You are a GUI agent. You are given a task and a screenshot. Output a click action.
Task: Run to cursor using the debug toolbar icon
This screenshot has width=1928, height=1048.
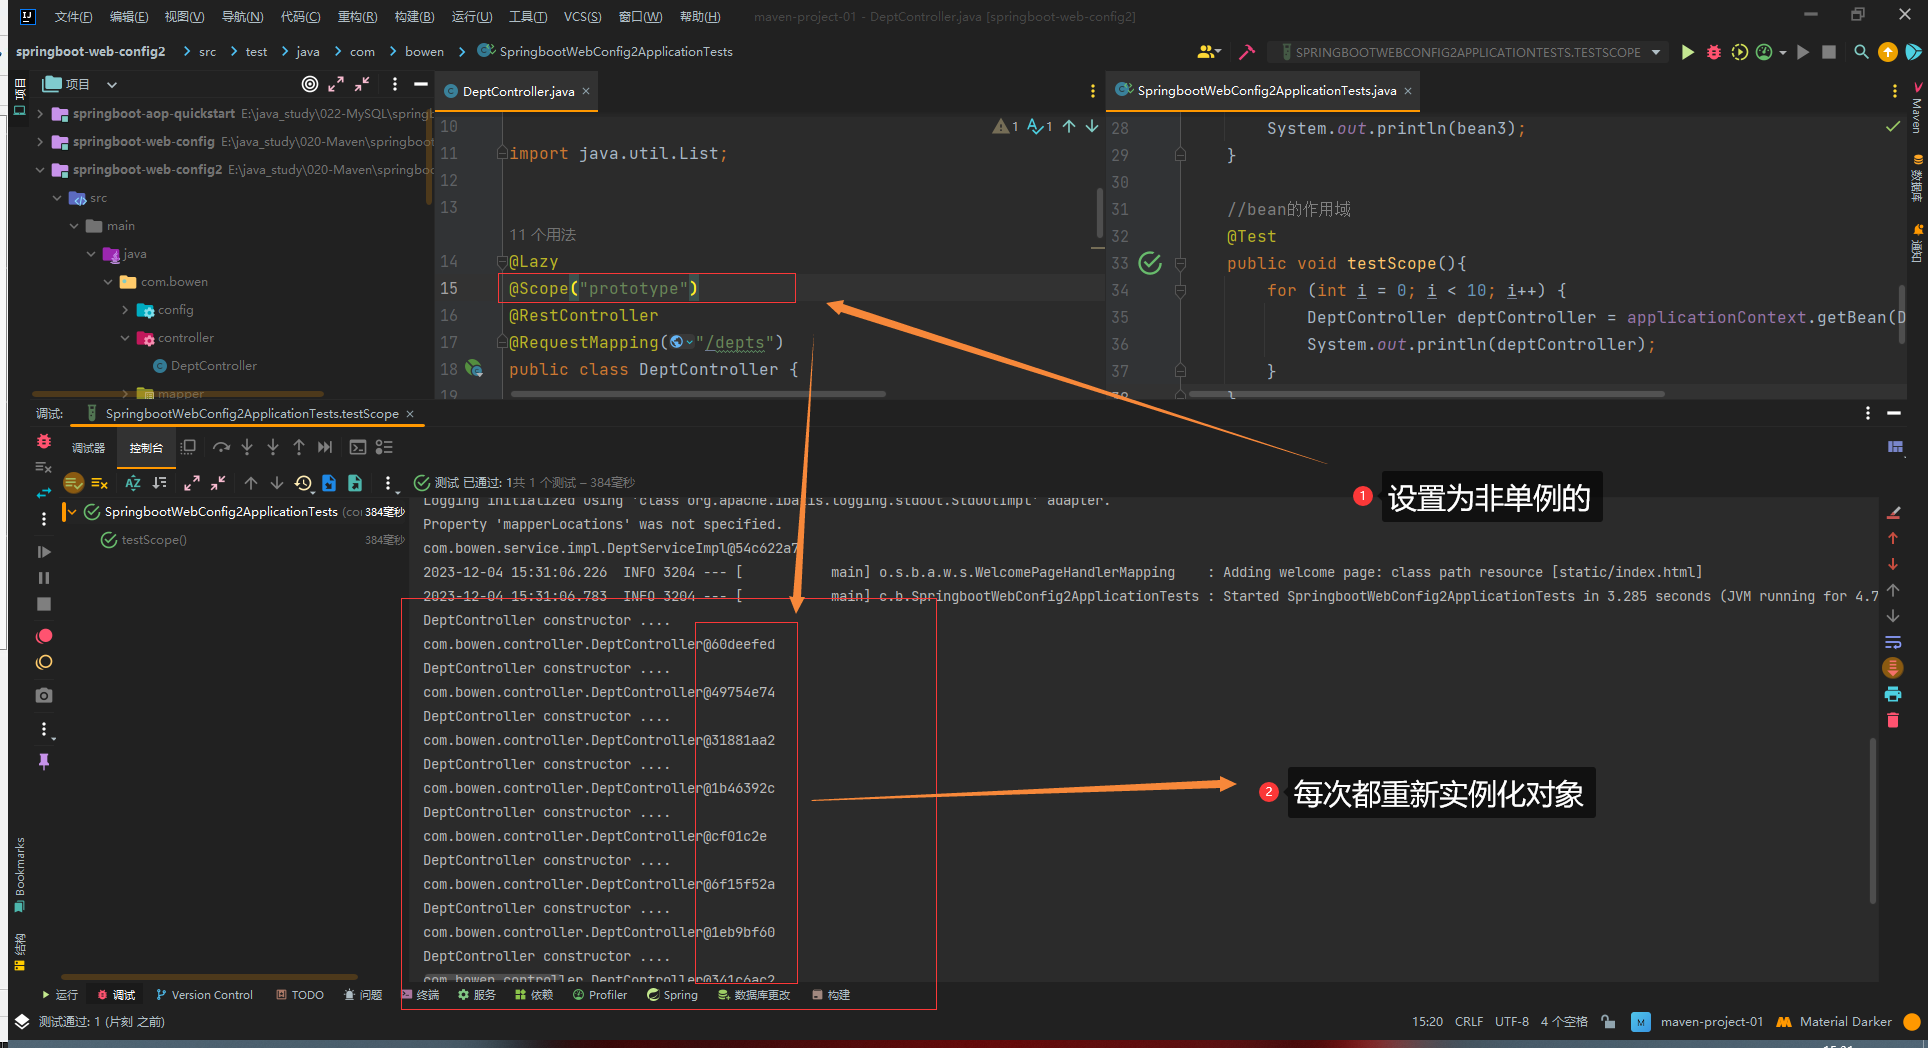point(325,447)
